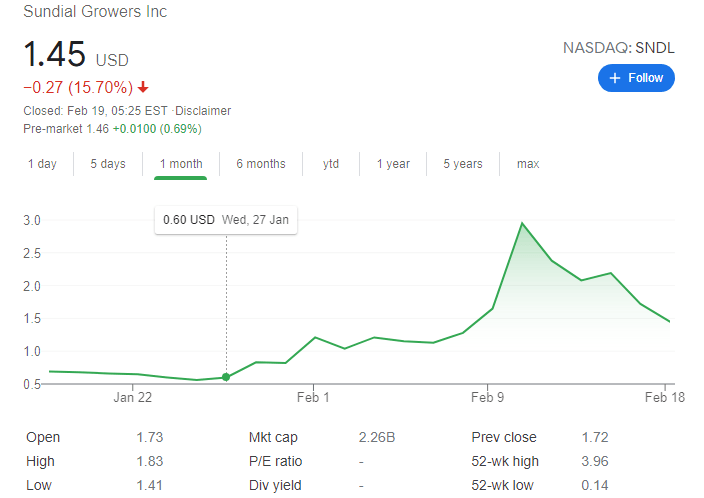Click the 1.45 price value
Screen dimensions: 704x498
(x=54, y=54)
